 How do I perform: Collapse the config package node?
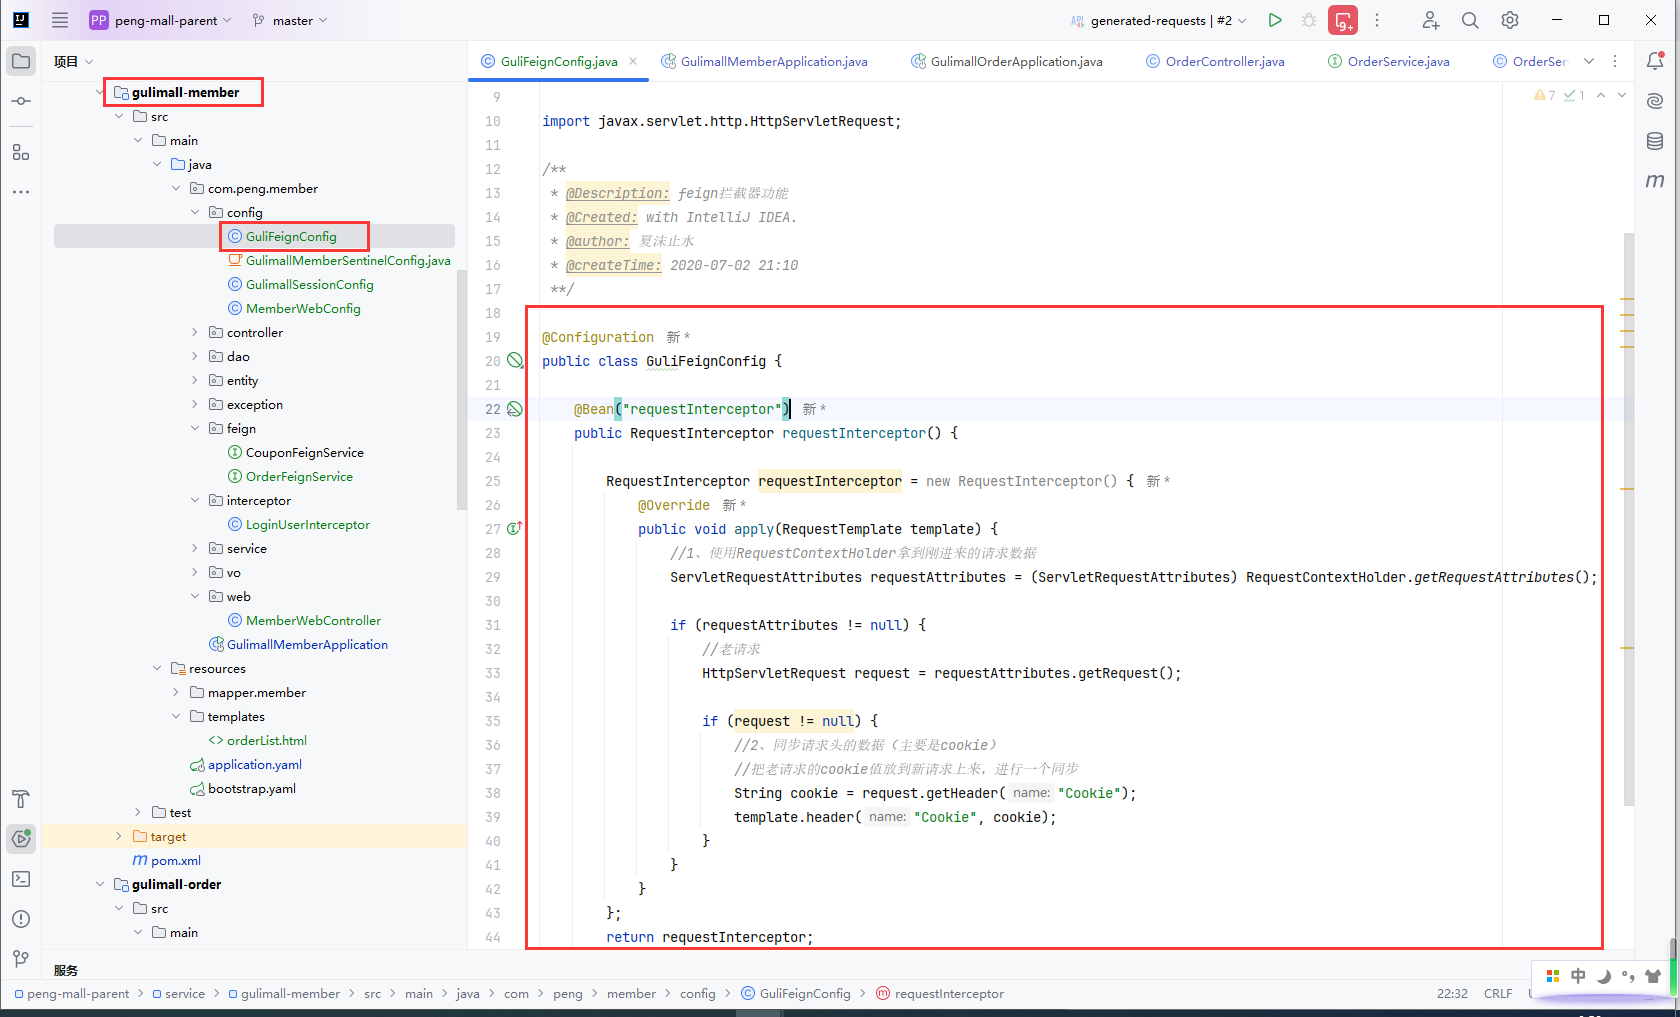tap(195, 212)
